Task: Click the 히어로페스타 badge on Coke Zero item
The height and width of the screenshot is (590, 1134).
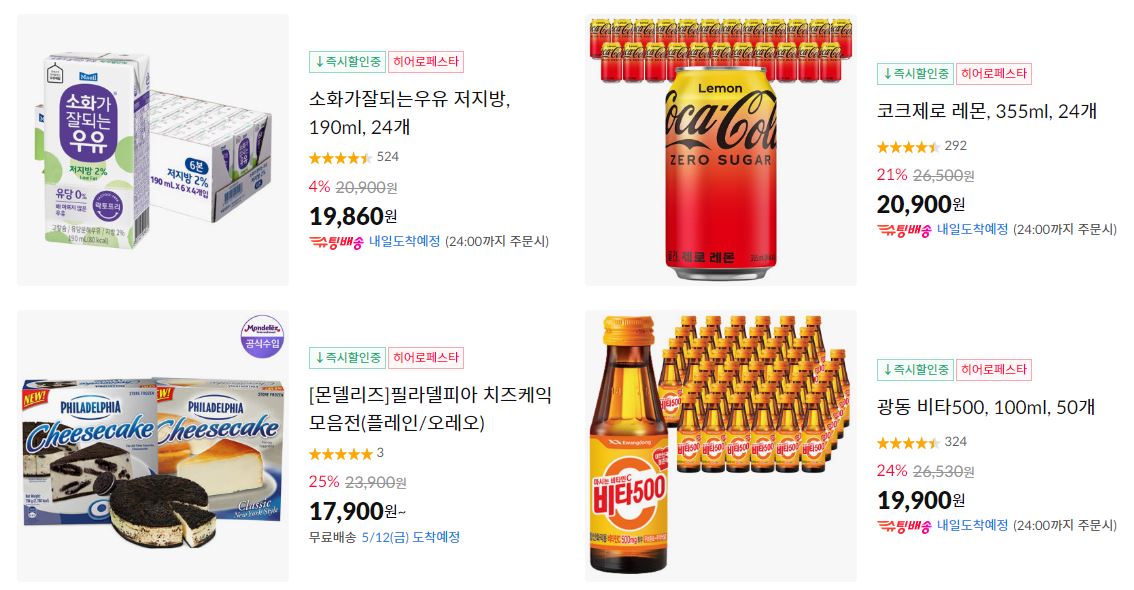Action: click(994, 74)
